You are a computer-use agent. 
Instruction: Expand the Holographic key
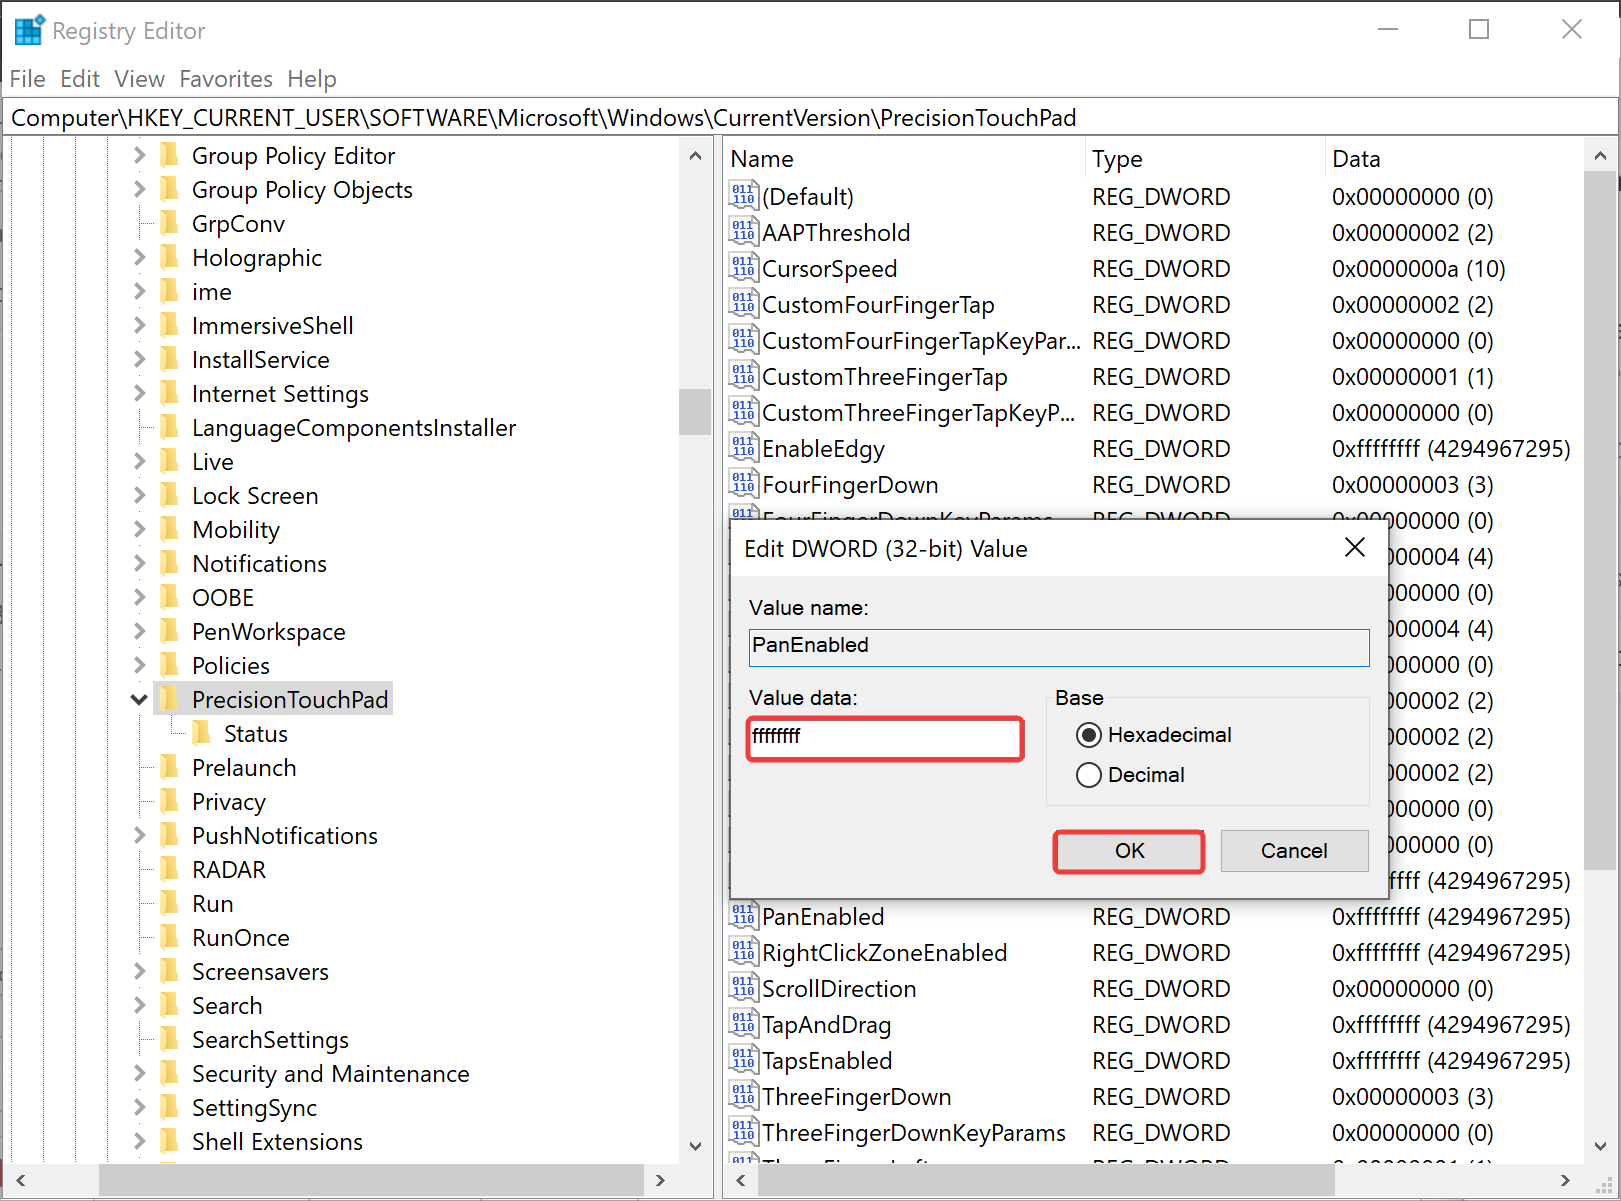pos(139,257)
